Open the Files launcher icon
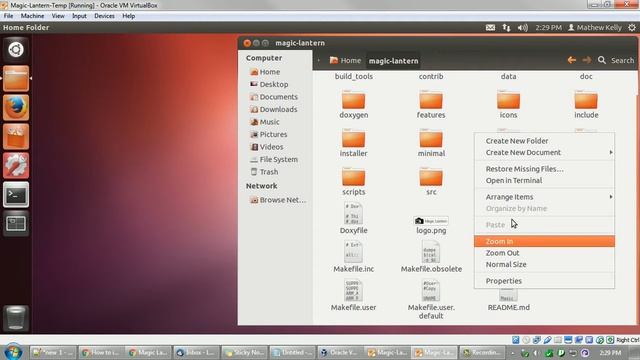Screen dimensions: 640x360 pos(16,78)
